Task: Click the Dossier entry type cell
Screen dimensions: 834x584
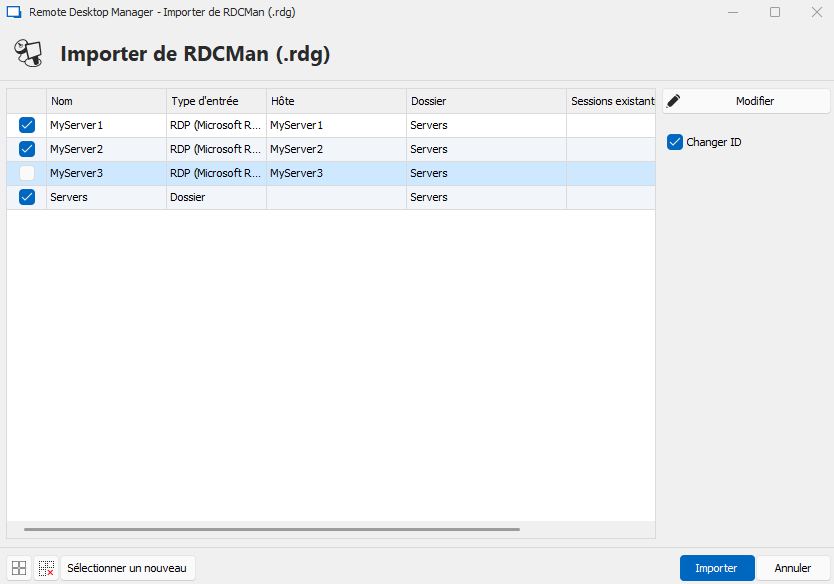Action: (216, 197)
